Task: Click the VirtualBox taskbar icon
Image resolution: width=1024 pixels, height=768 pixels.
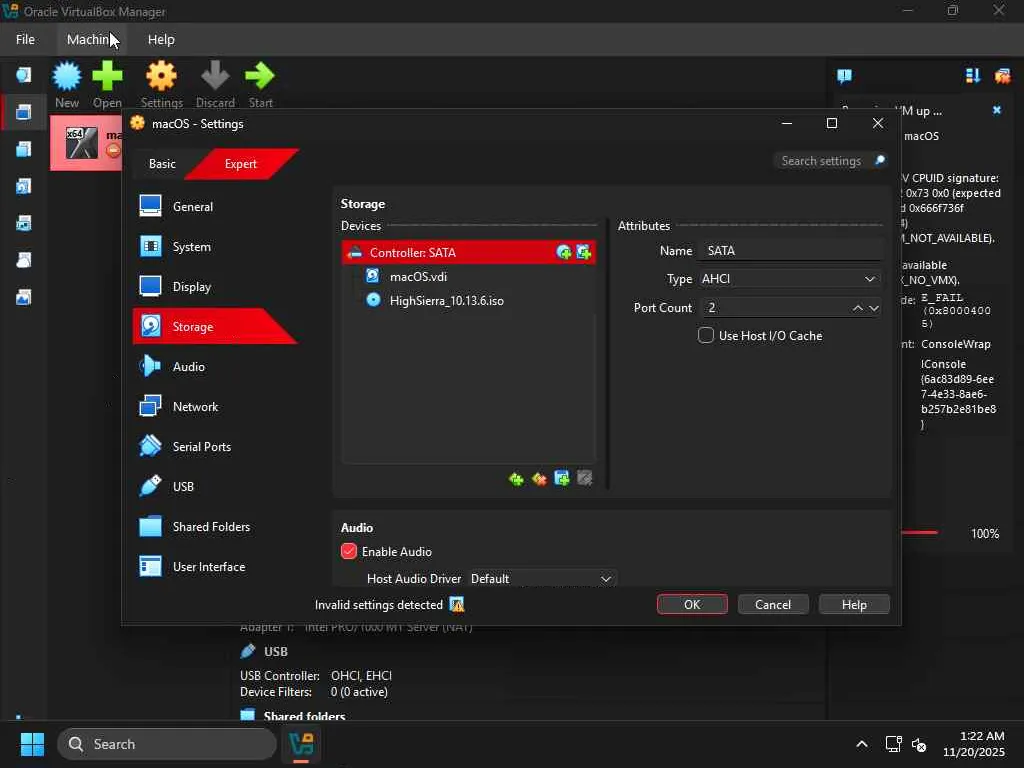Action: pos(301,744)
